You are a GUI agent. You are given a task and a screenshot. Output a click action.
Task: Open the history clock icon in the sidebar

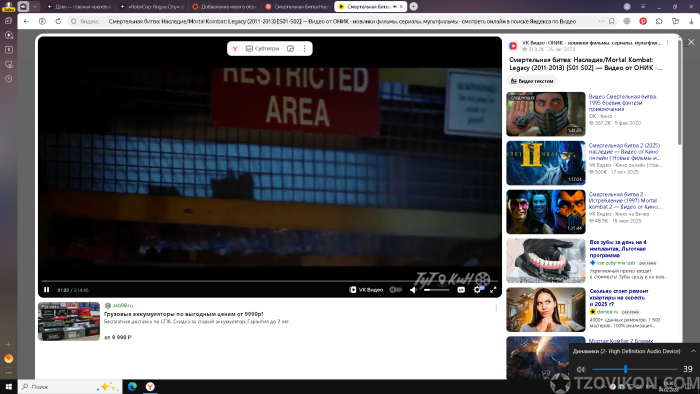click(8, 79)
